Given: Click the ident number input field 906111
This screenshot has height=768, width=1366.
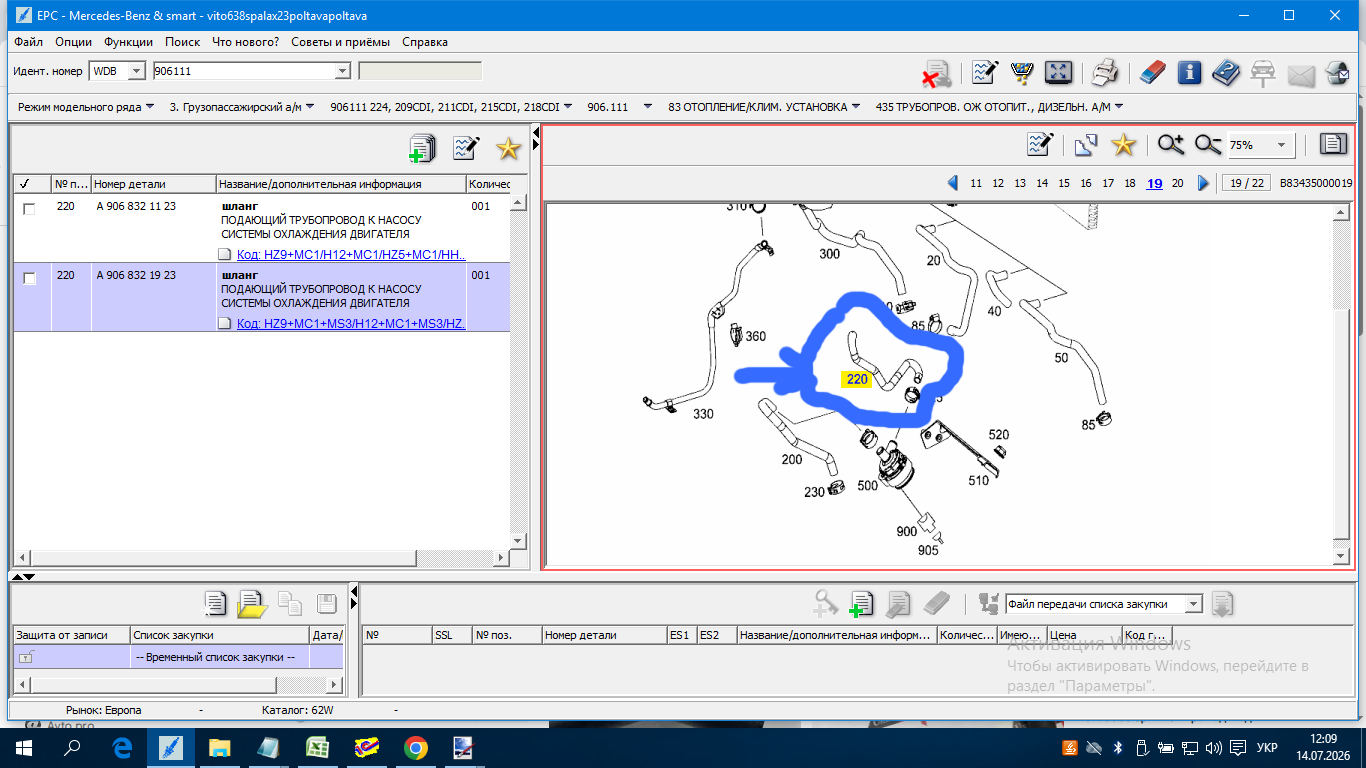Looking at the screenshot, I should (243, 71).
